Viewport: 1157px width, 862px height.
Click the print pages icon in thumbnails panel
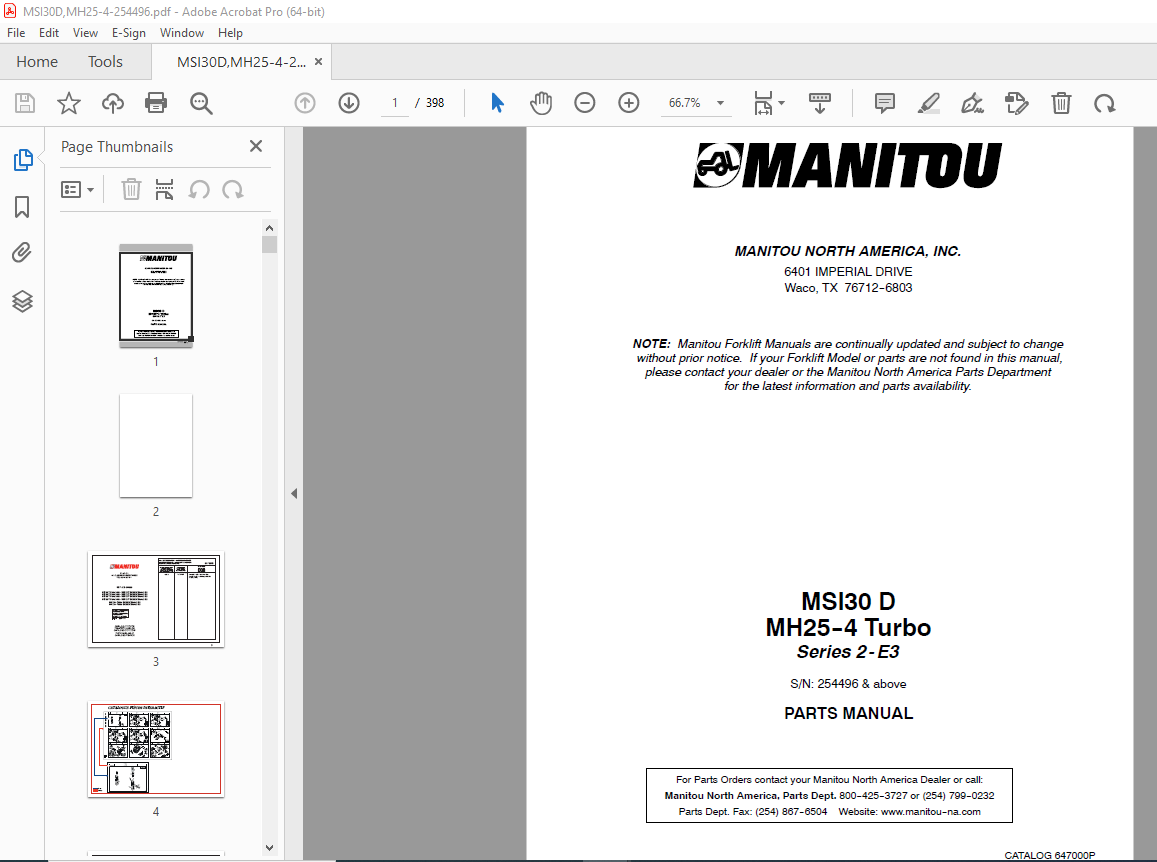[x=164, y=190]
